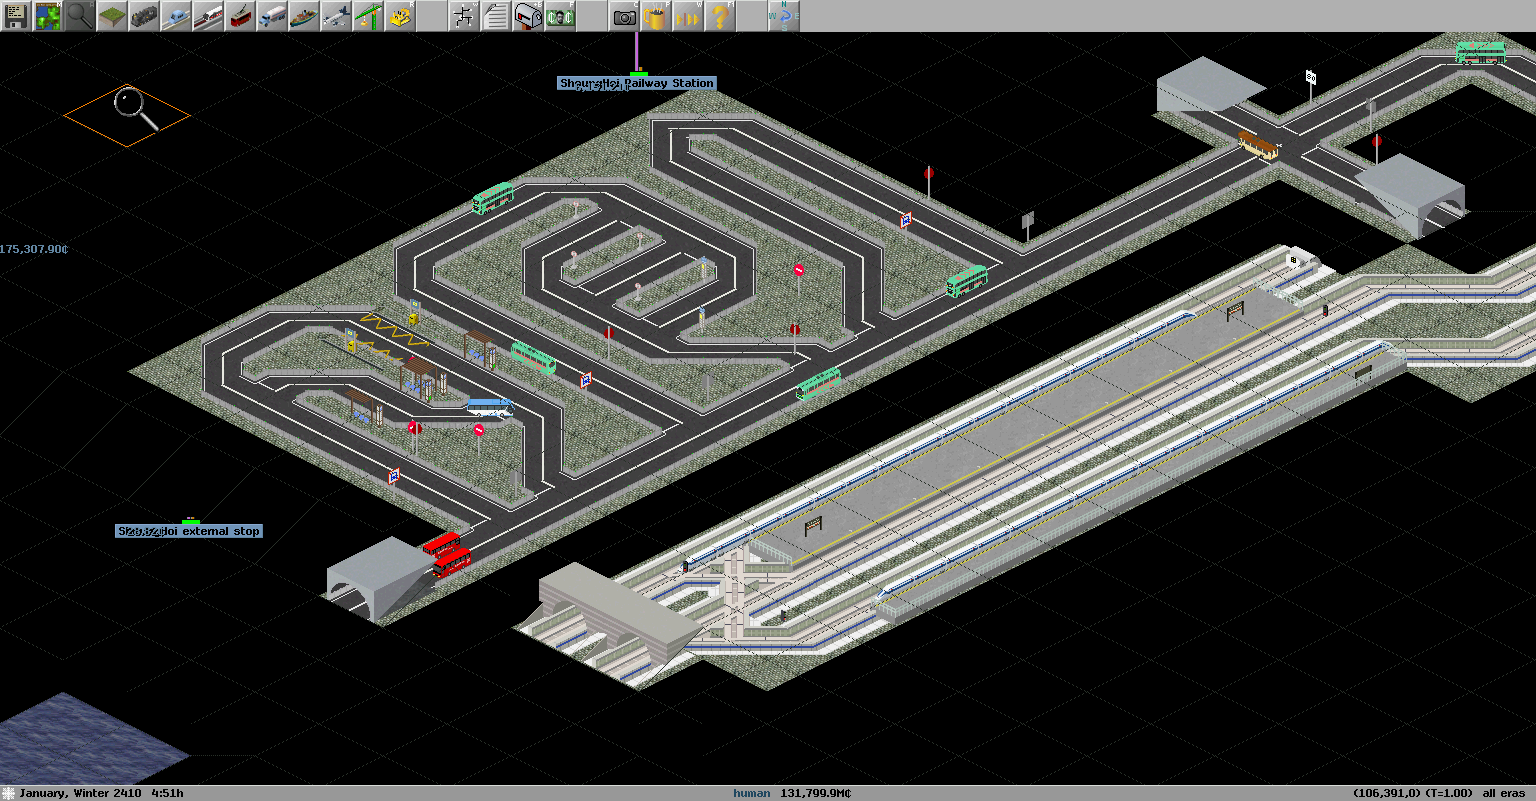The height and width of the screenshot is (801, 1536).
Task: Open the ship and harbour tools
Action: pos(304,16)
